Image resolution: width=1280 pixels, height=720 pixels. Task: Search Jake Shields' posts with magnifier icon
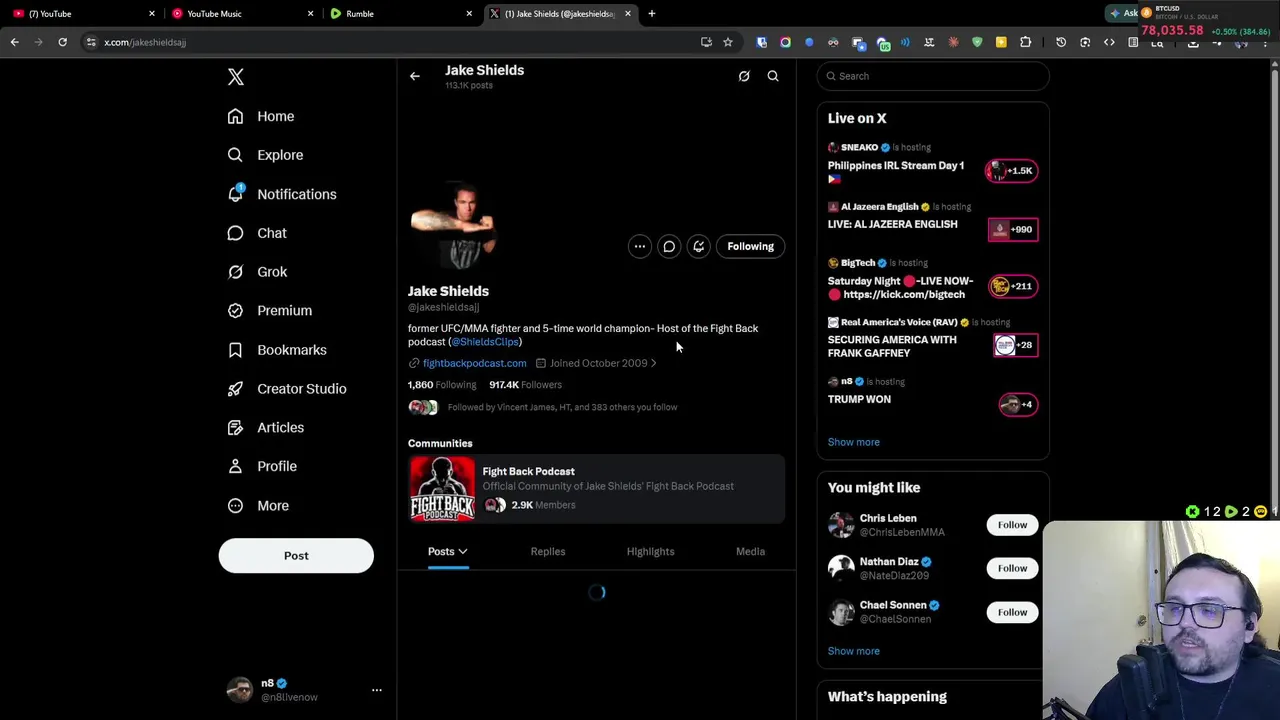tap(773, 76)
